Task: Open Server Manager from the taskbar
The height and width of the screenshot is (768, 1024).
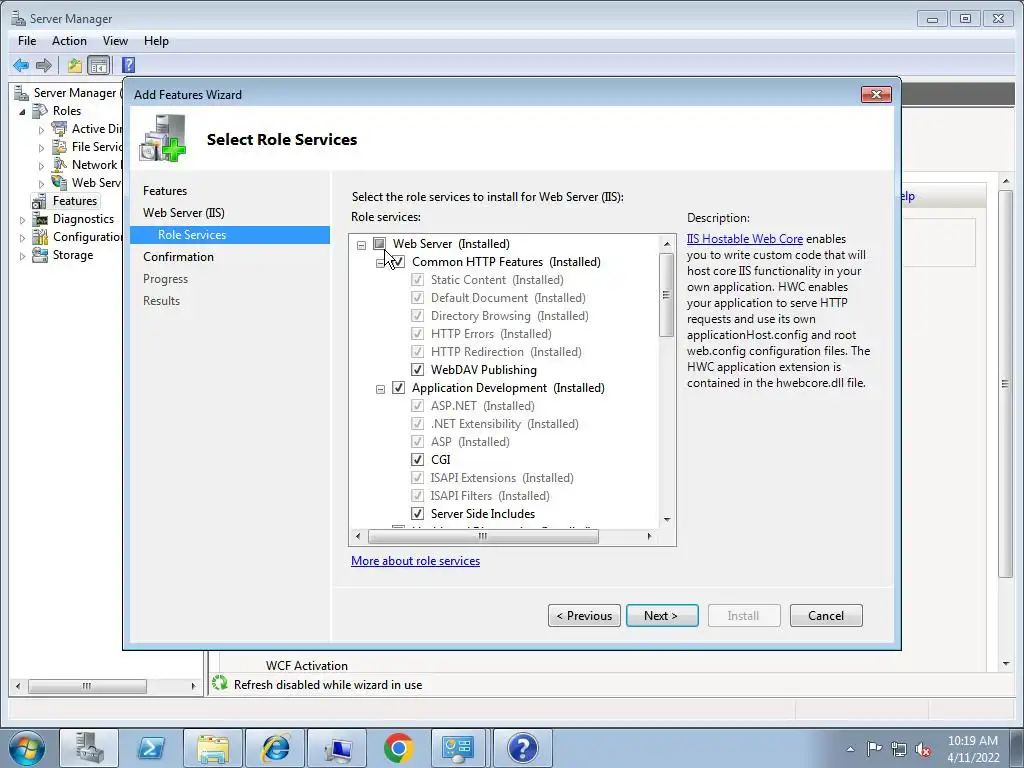Action: point(89,748)
